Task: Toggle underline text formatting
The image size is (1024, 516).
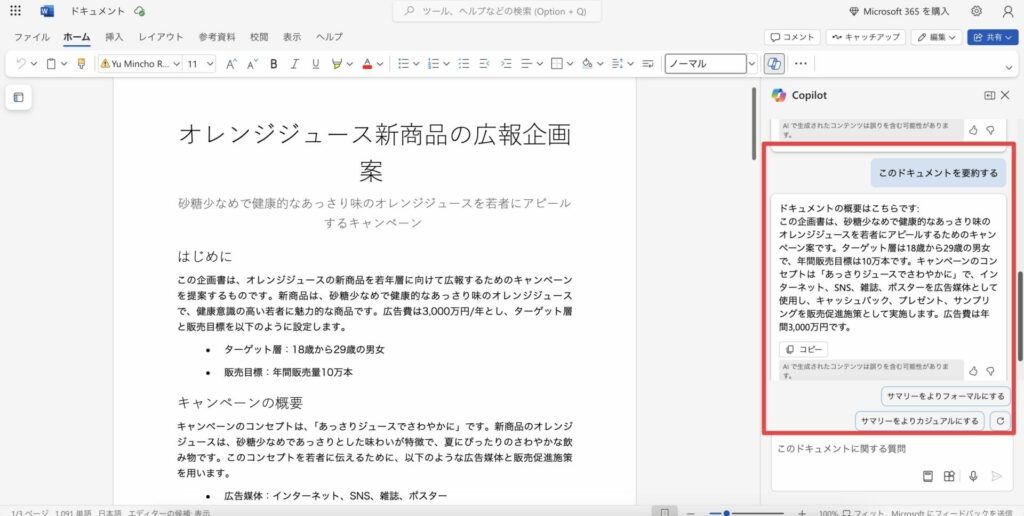Action: (316, 63)
